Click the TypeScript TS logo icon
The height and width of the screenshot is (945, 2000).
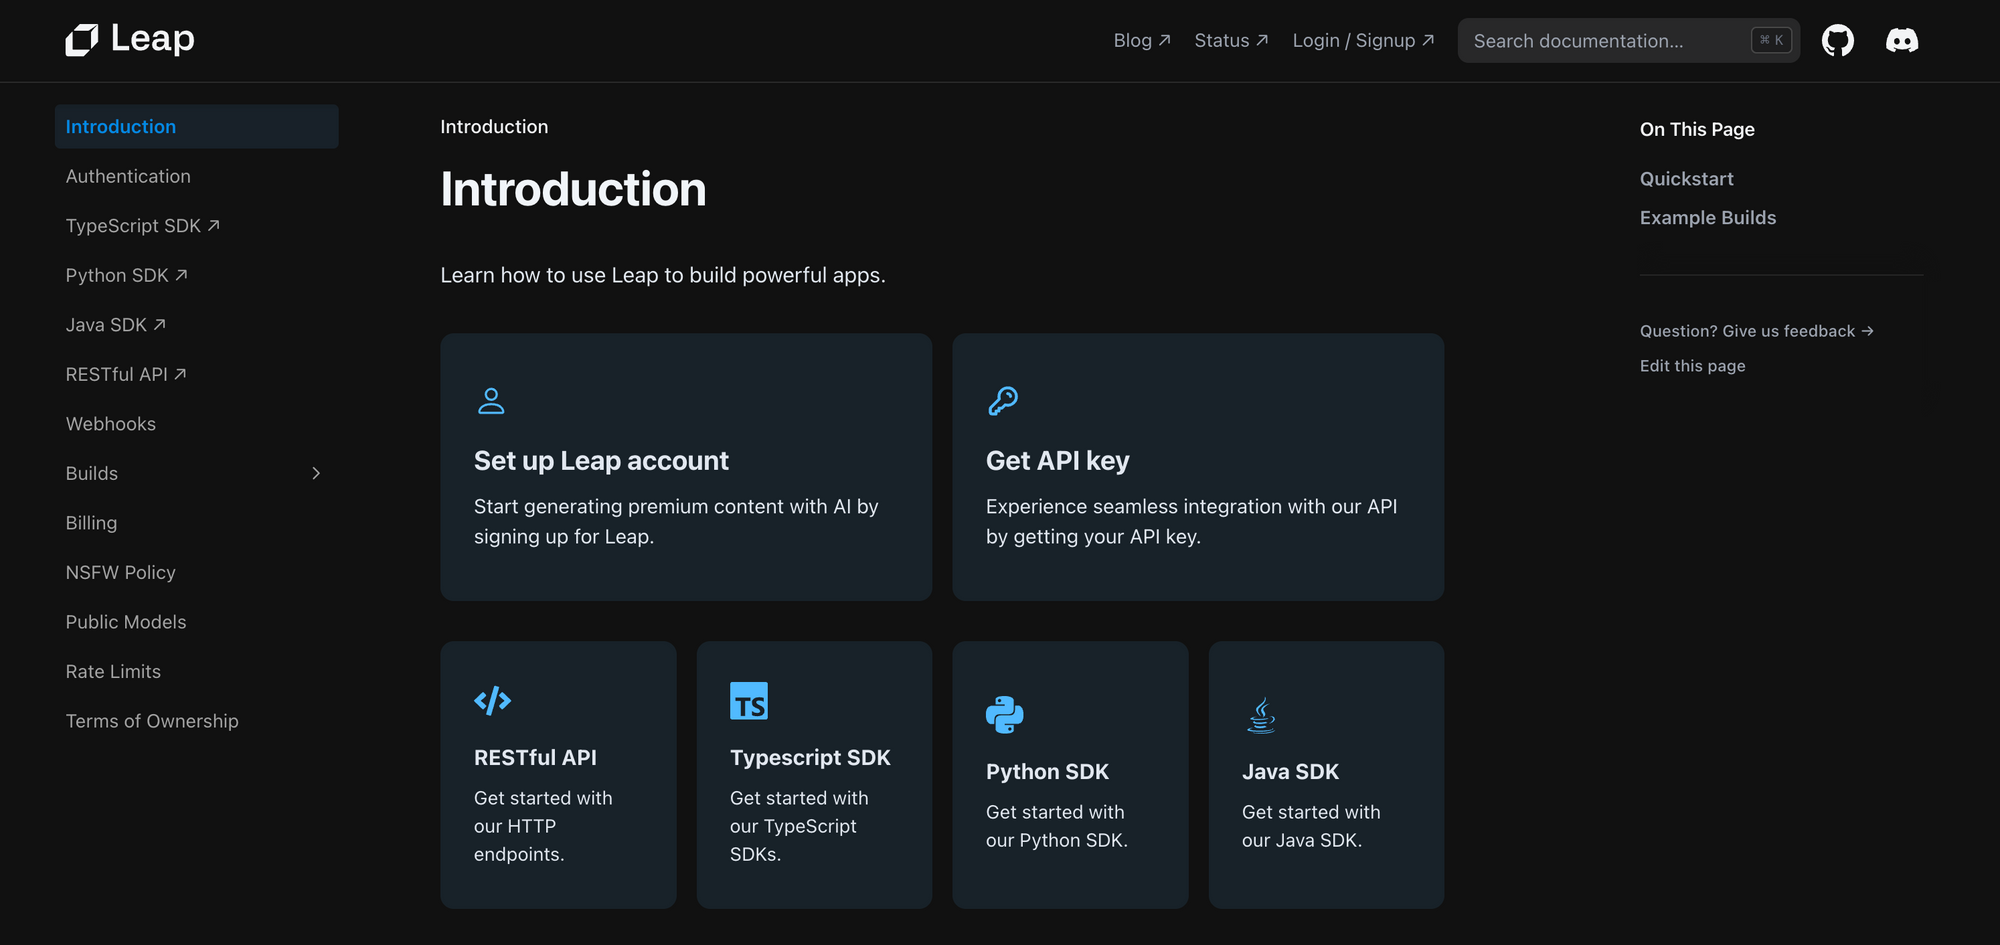(748, 701)
